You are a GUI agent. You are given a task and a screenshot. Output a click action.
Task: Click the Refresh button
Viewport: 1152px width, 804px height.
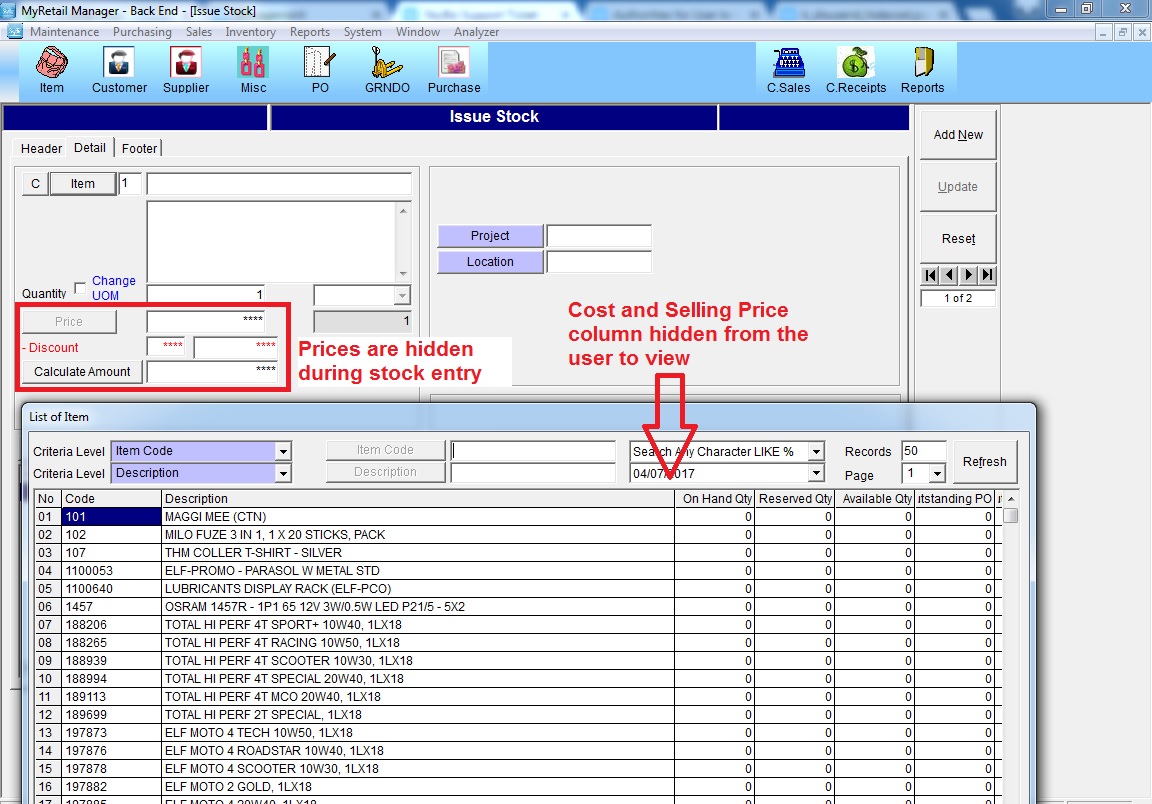pyautogui.click(x=984, y=462)
